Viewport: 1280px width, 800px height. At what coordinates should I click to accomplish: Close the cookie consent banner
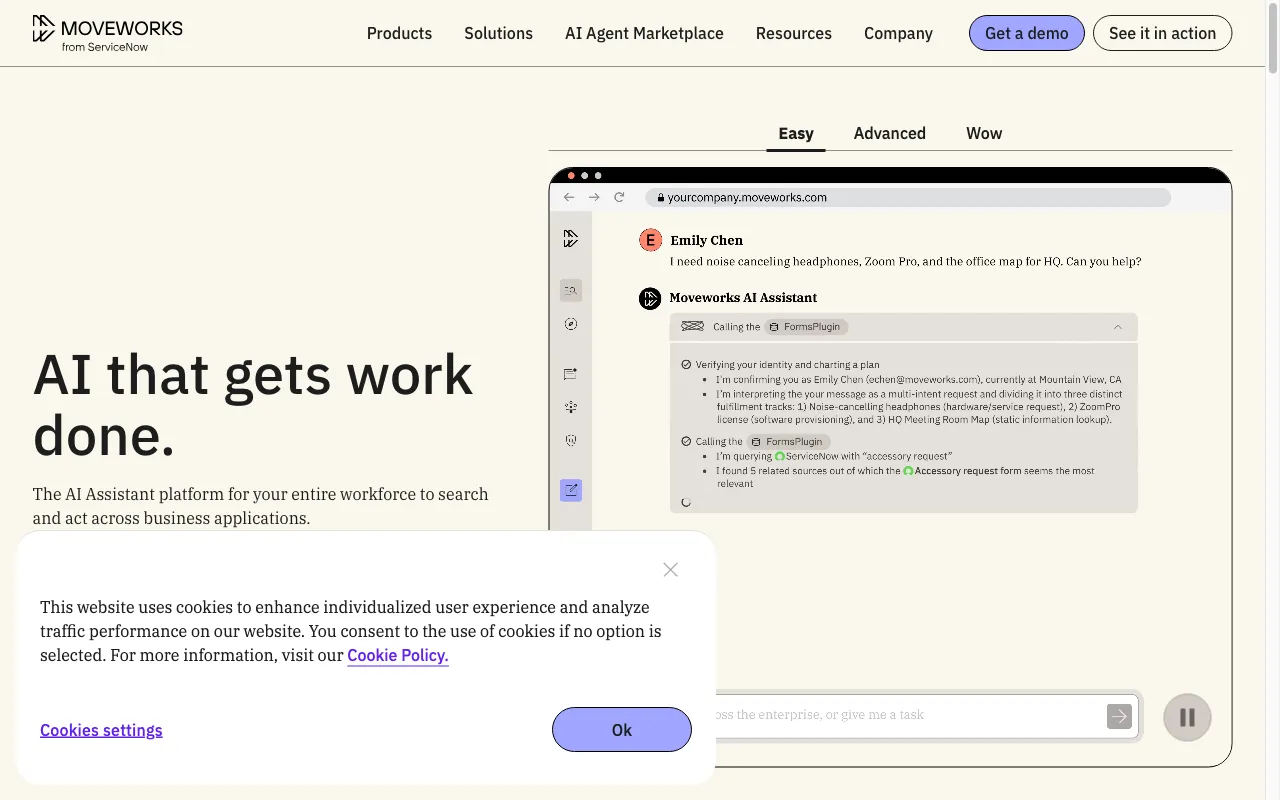click(x=670, y=569)
